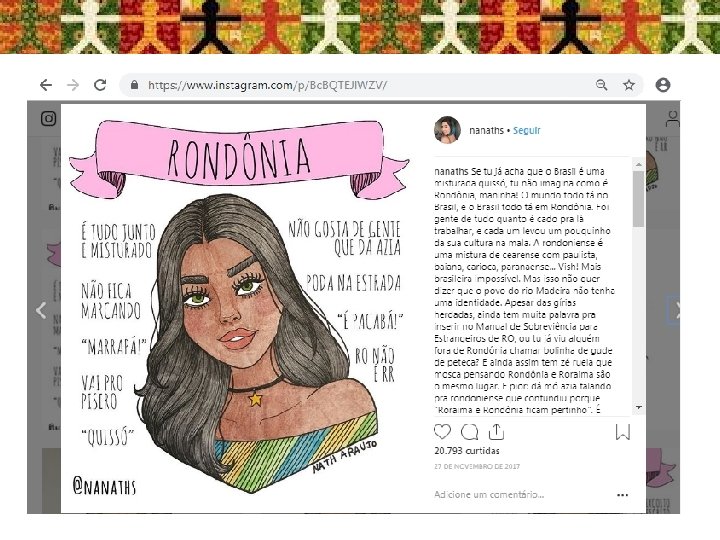
Task: Open the browser profile account icon
Action: (663, 85)
